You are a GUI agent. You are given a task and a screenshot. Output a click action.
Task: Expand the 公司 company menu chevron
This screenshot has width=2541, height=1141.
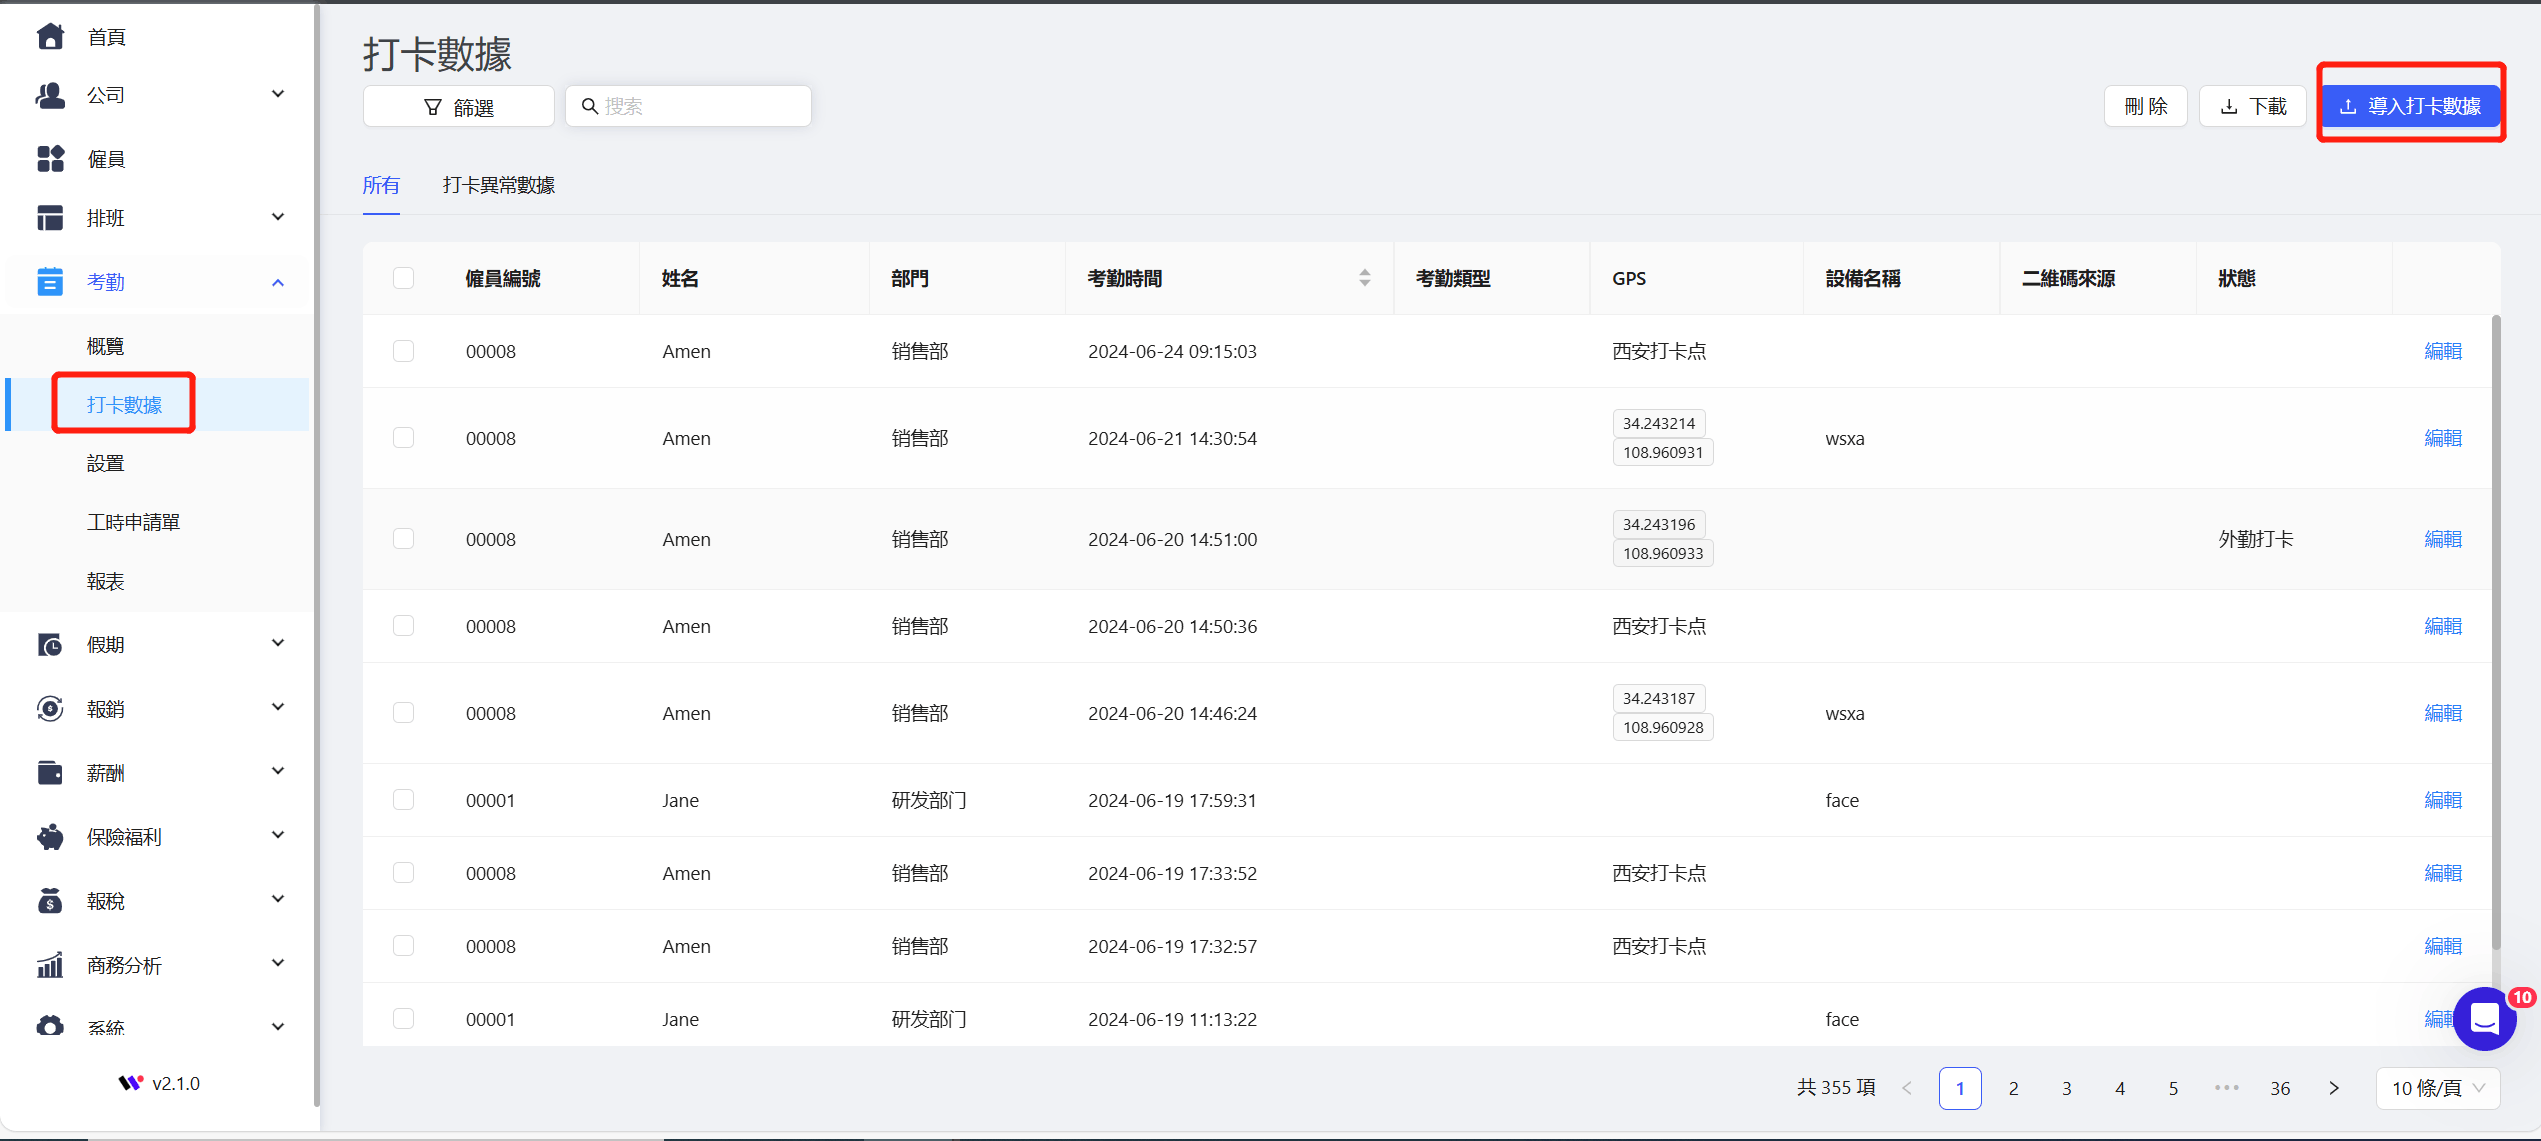pos(278,94)
